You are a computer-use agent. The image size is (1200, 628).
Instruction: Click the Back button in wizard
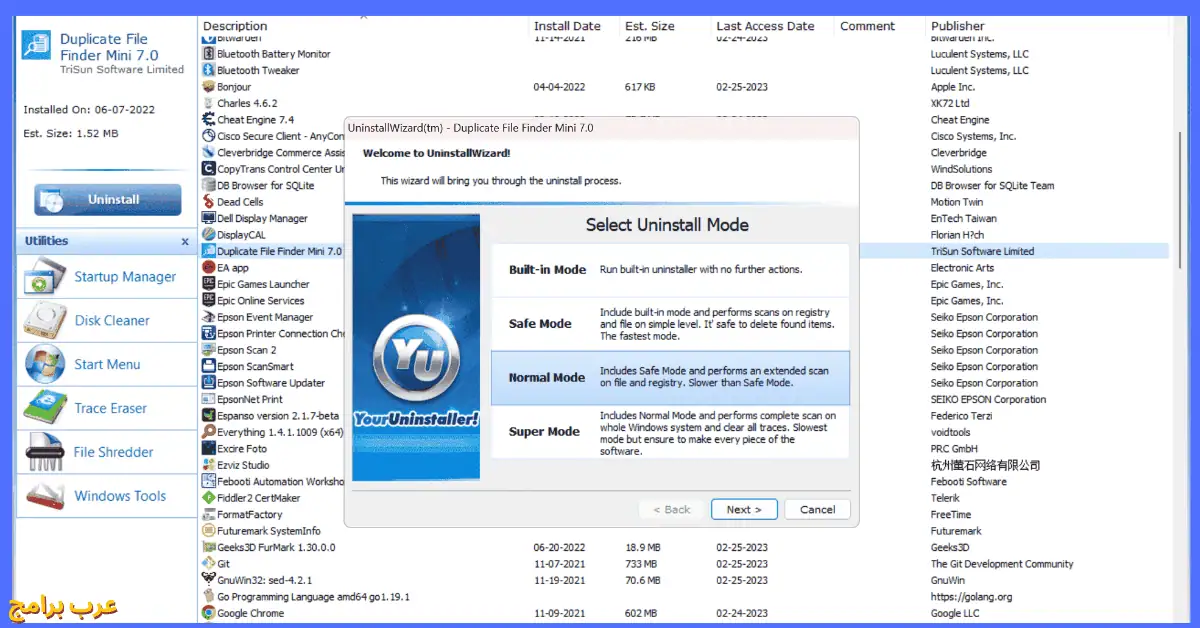click(x=672, y=509)
